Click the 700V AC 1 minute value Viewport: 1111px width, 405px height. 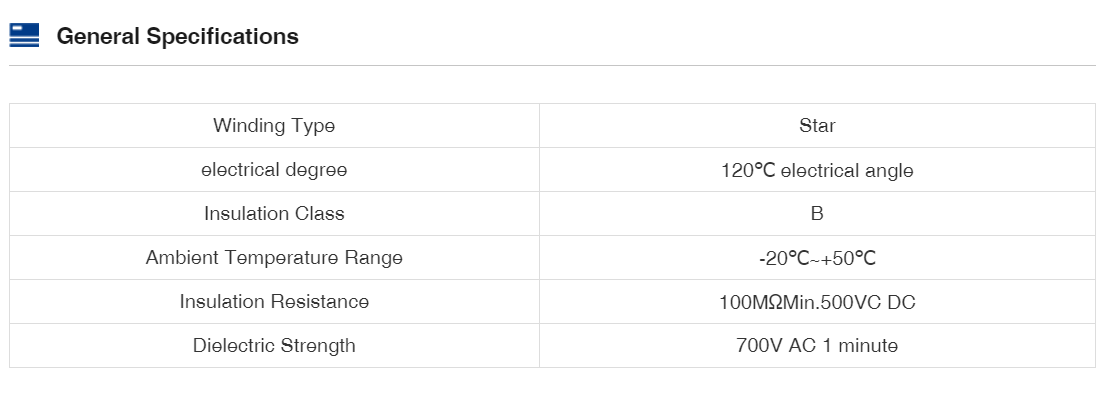click(x=817, y=346)
